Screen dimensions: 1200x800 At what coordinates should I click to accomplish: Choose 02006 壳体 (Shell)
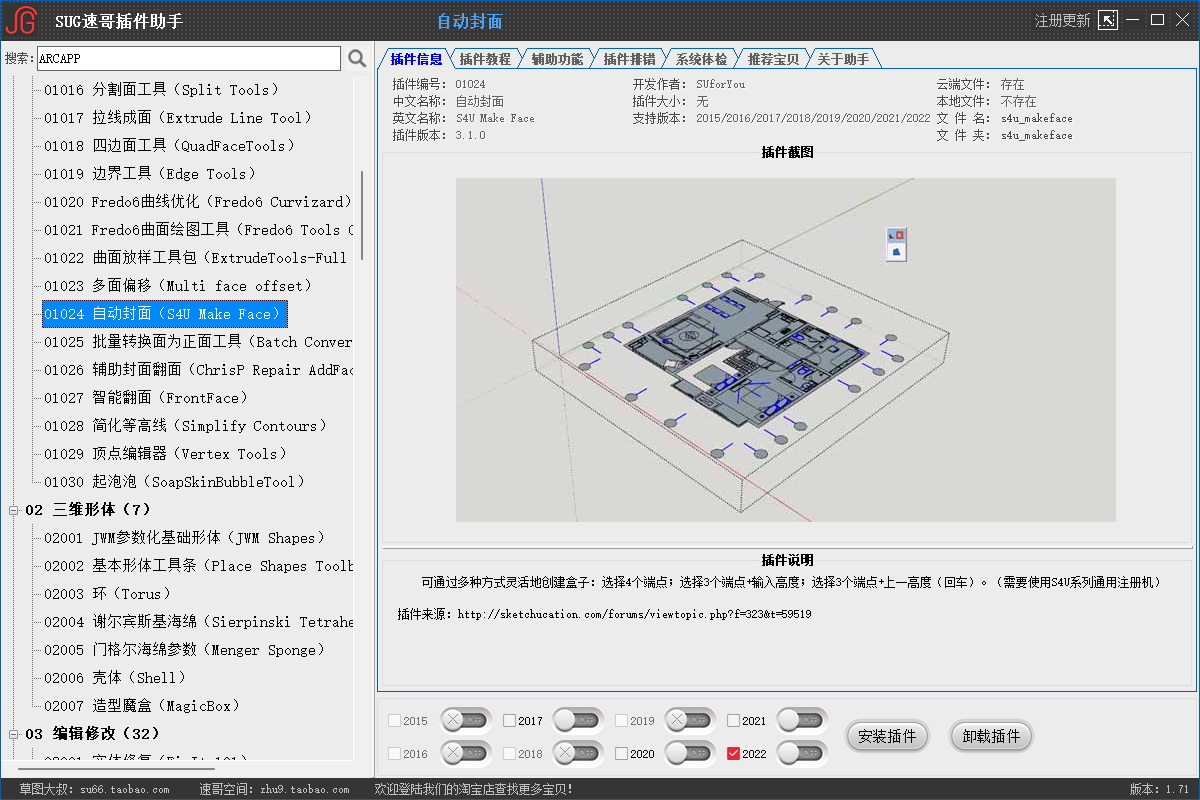115,678
